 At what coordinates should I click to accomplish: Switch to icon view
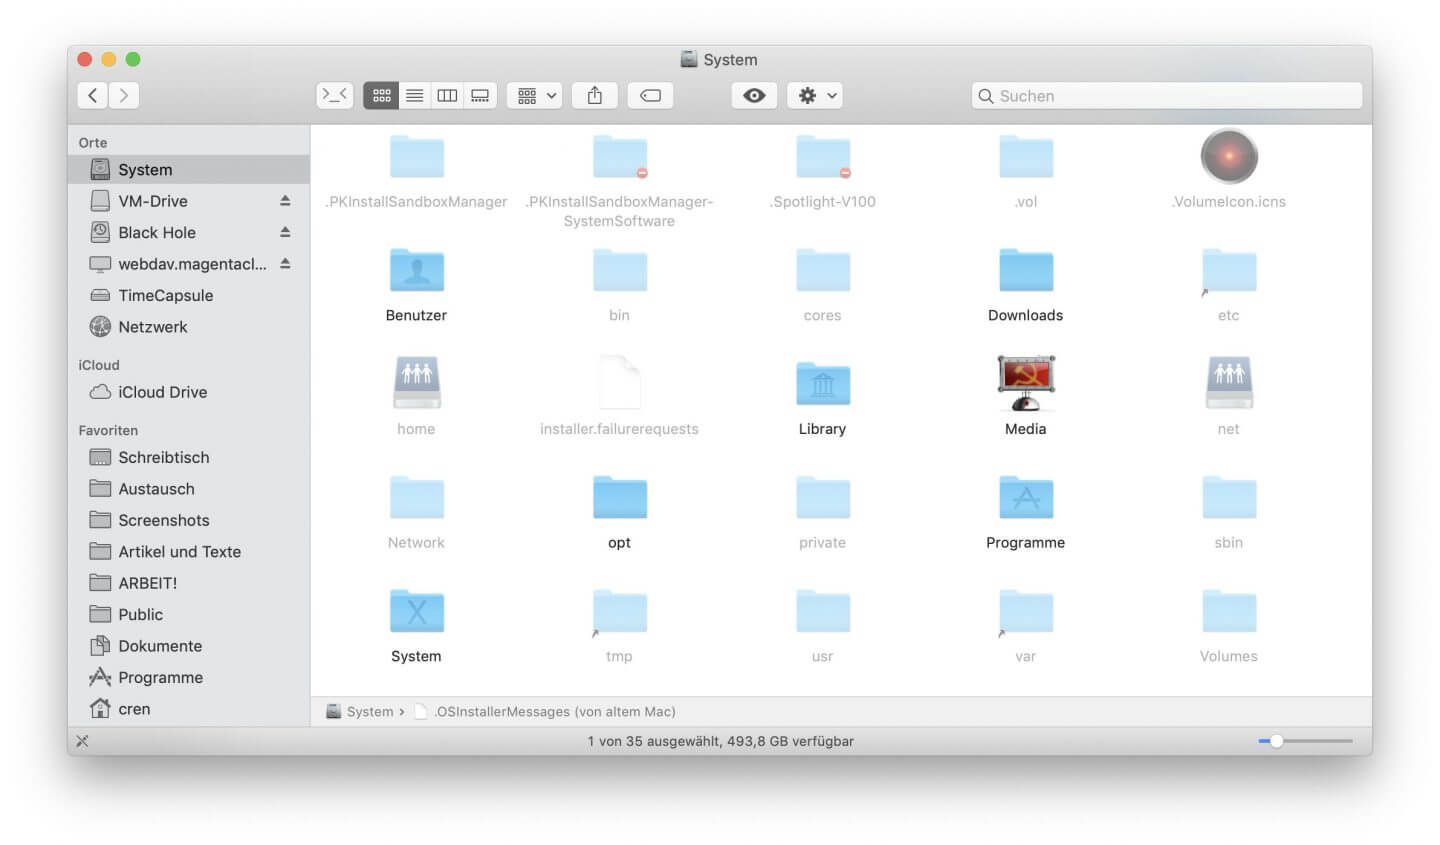381,95
